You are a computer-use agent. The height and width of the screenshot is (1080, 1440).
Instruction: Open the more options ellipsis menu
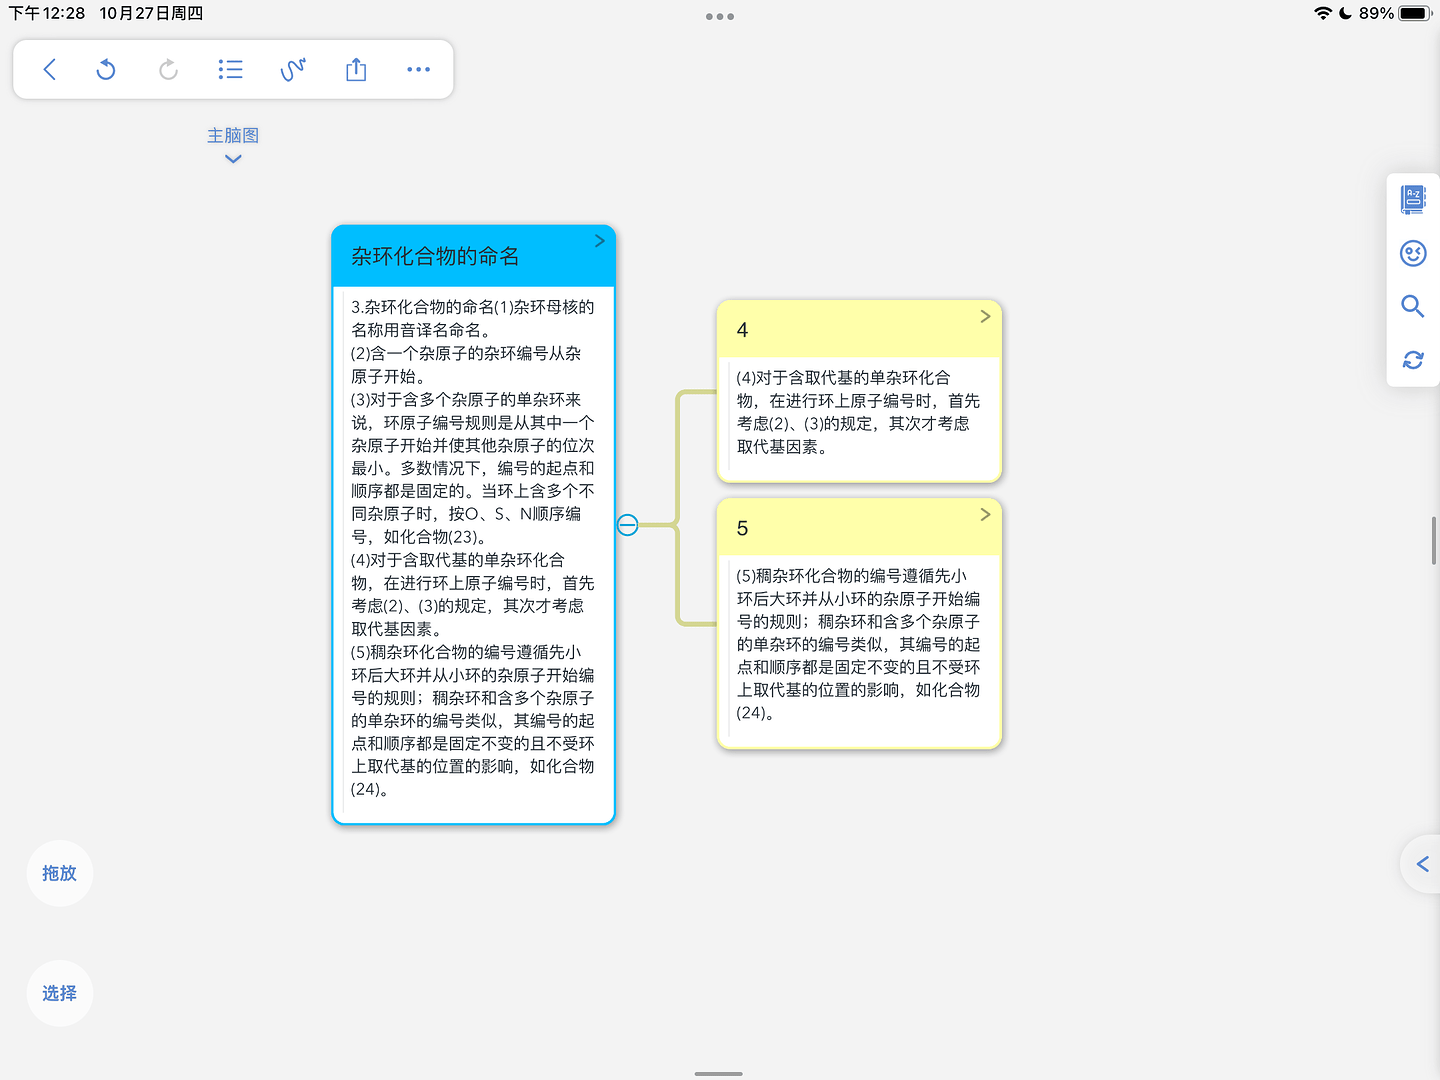[418, 69]
